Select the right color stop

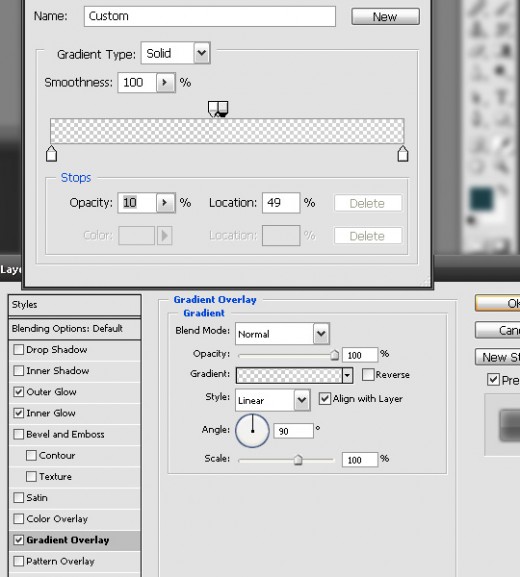click(403, 153)
